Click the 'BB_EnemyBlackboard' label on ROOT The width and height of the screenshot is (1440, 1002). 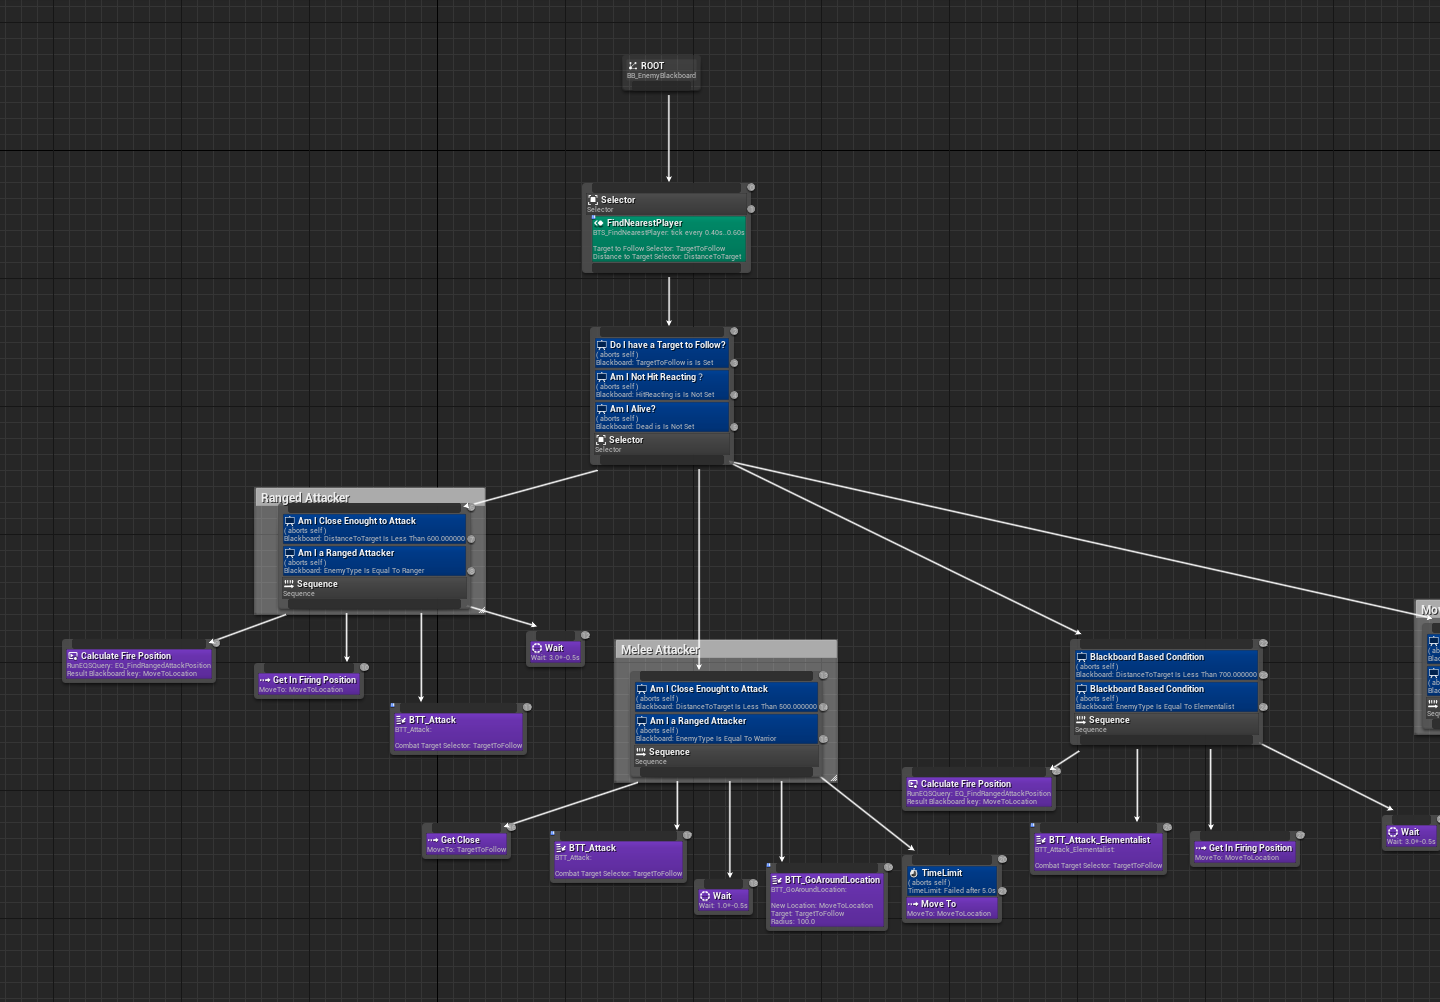tap(662, 76)
